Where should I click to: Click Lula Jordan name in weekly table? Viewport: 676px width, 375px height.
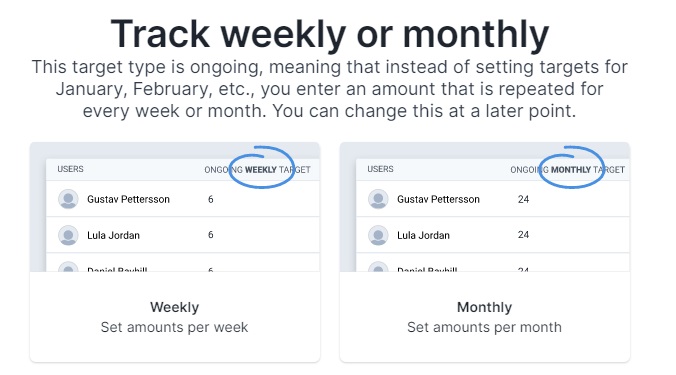click(113, 235)
